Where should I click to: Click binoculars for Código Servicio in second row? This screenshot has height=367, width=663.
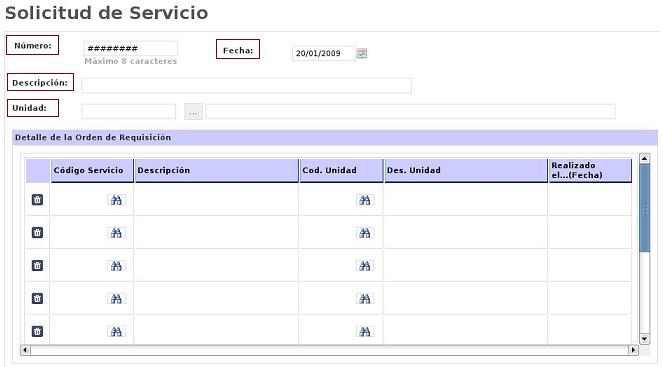click(116, 233)
